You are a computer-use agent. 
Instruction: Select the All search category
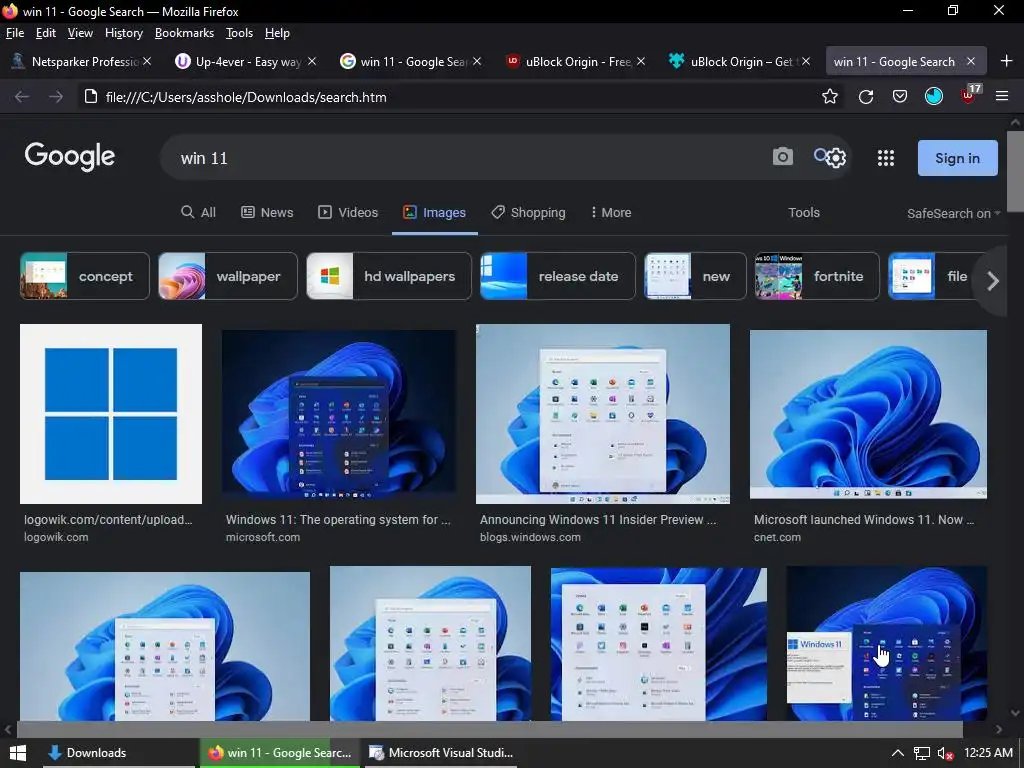tap(198, 212)
